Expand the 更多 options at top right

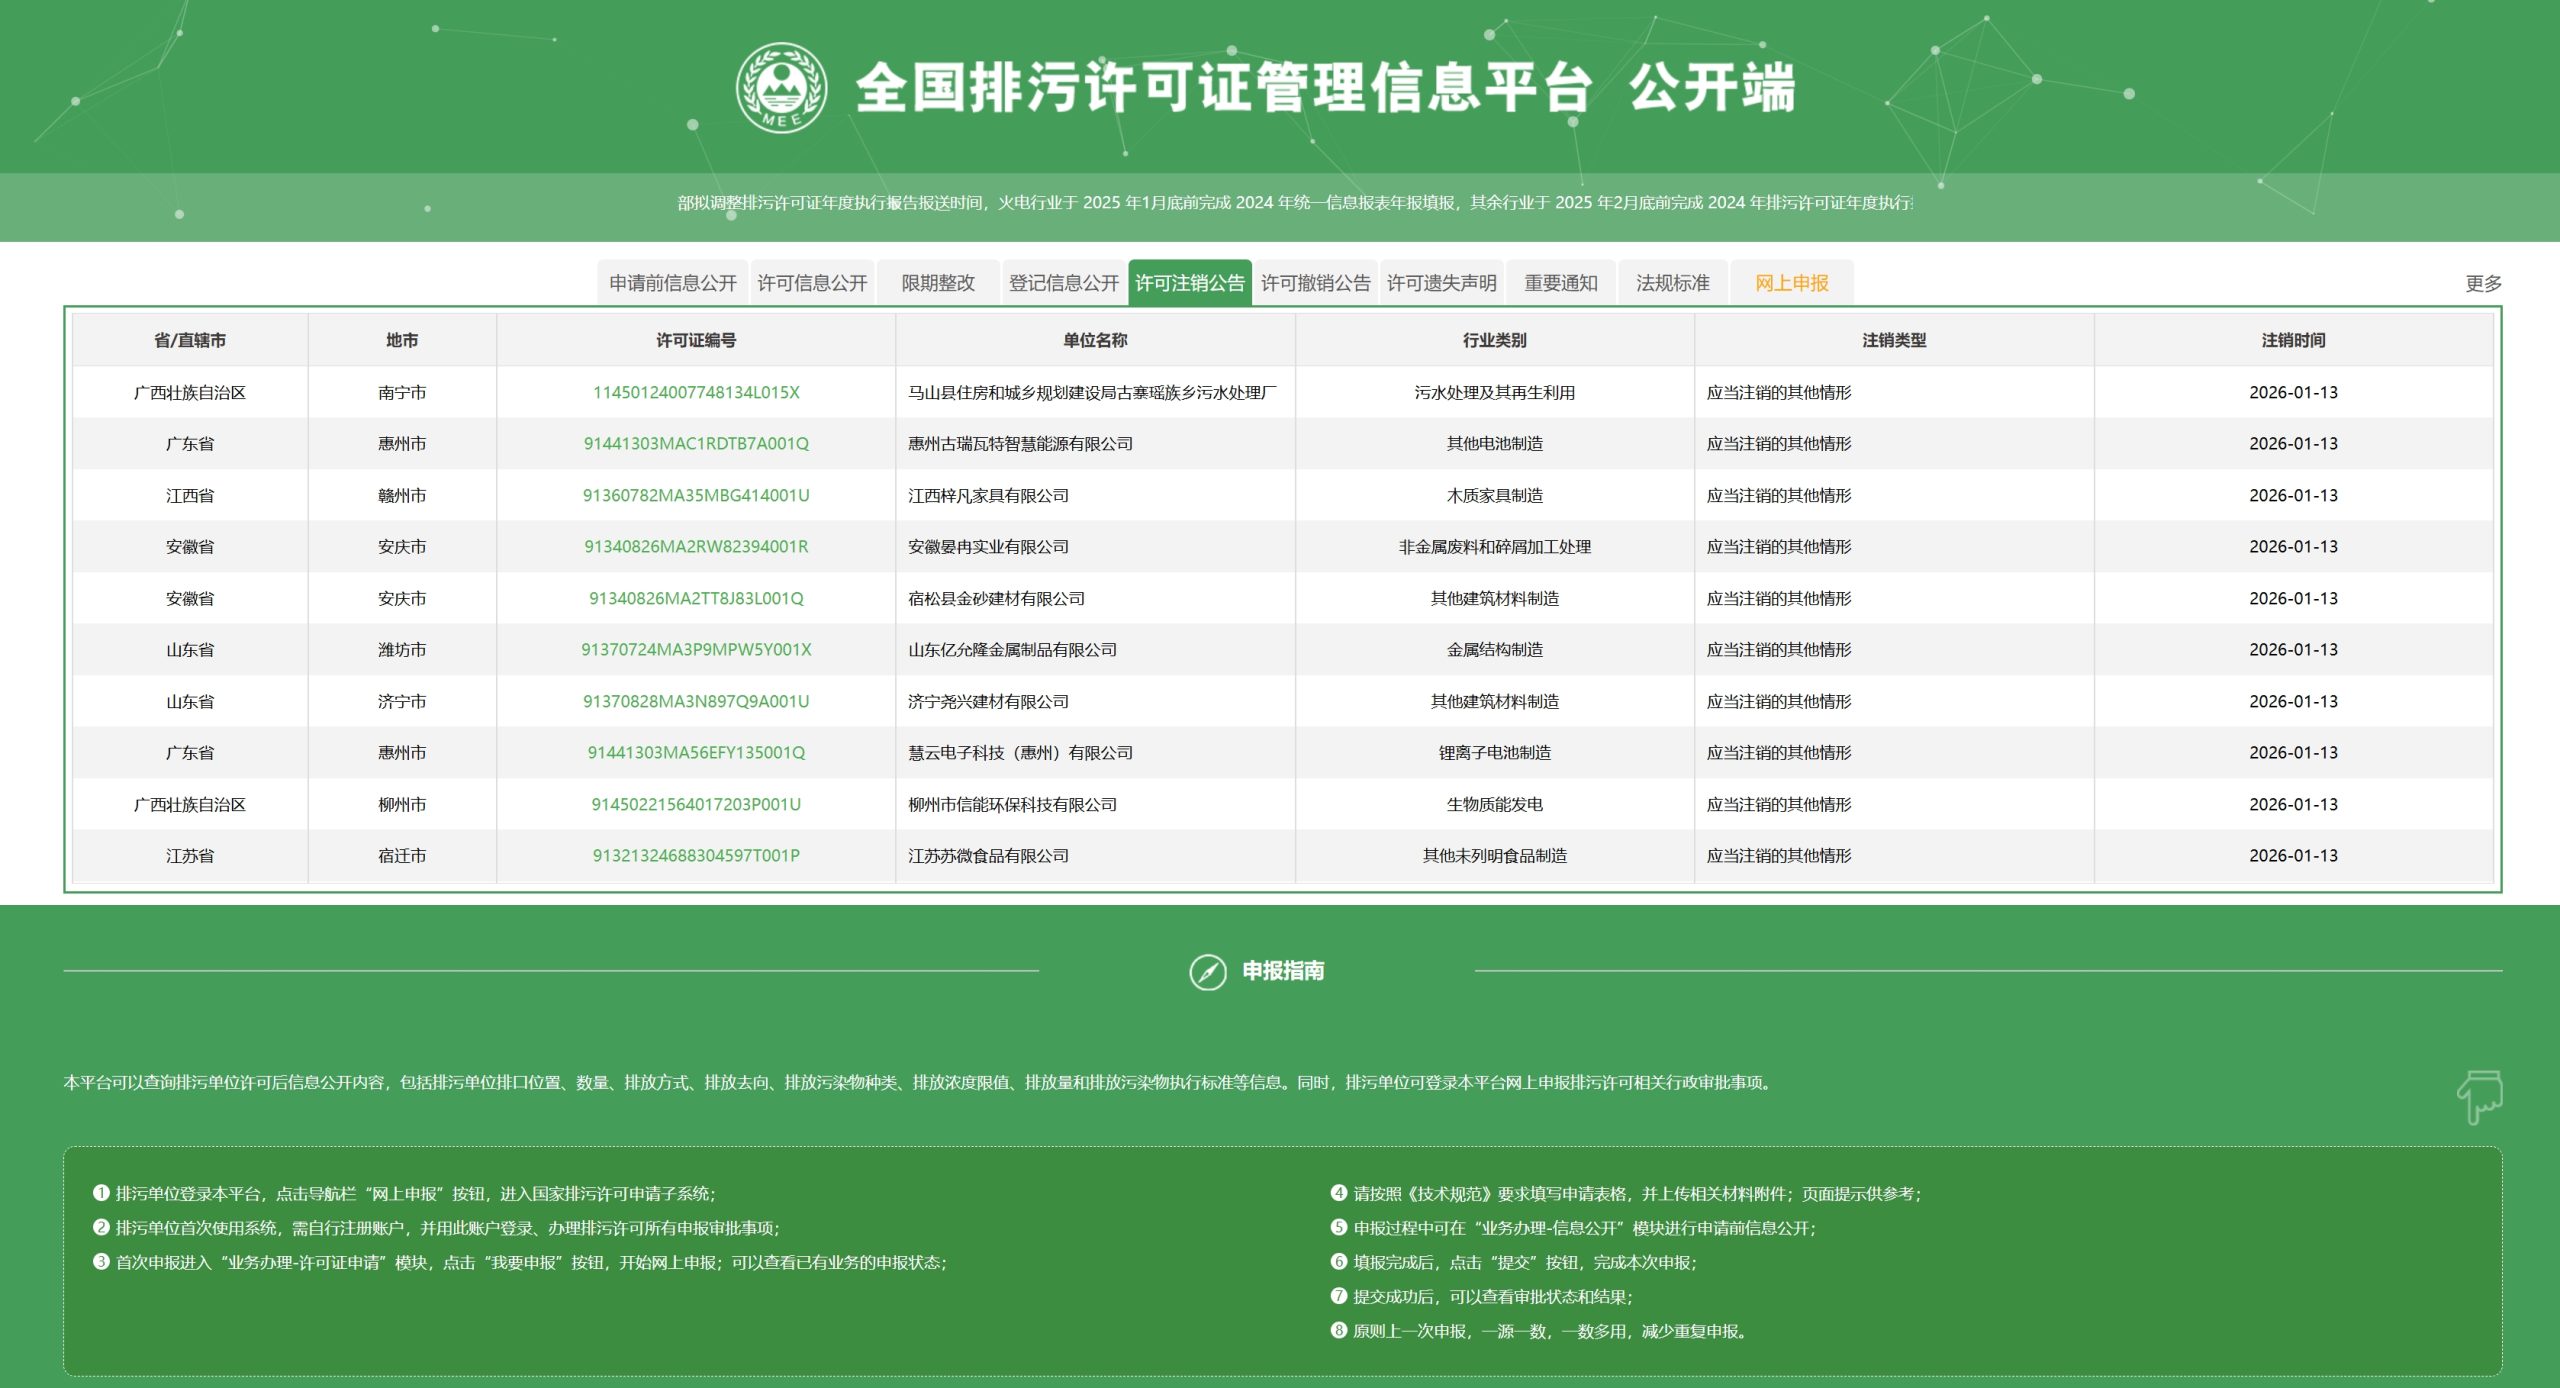click(x=2483, y=283)
